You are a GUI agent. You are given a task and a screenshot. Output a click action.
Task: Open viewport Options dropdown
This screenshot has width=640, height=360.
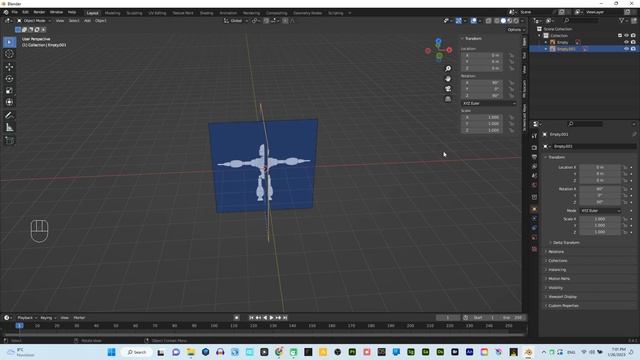pos(516,30)
